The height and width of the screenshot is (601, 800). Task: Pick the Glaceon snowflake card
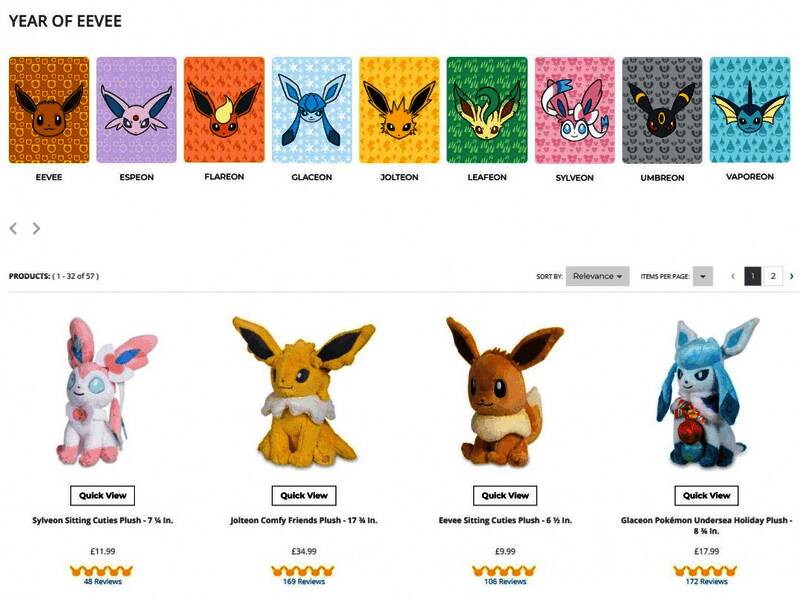(312, 110)
